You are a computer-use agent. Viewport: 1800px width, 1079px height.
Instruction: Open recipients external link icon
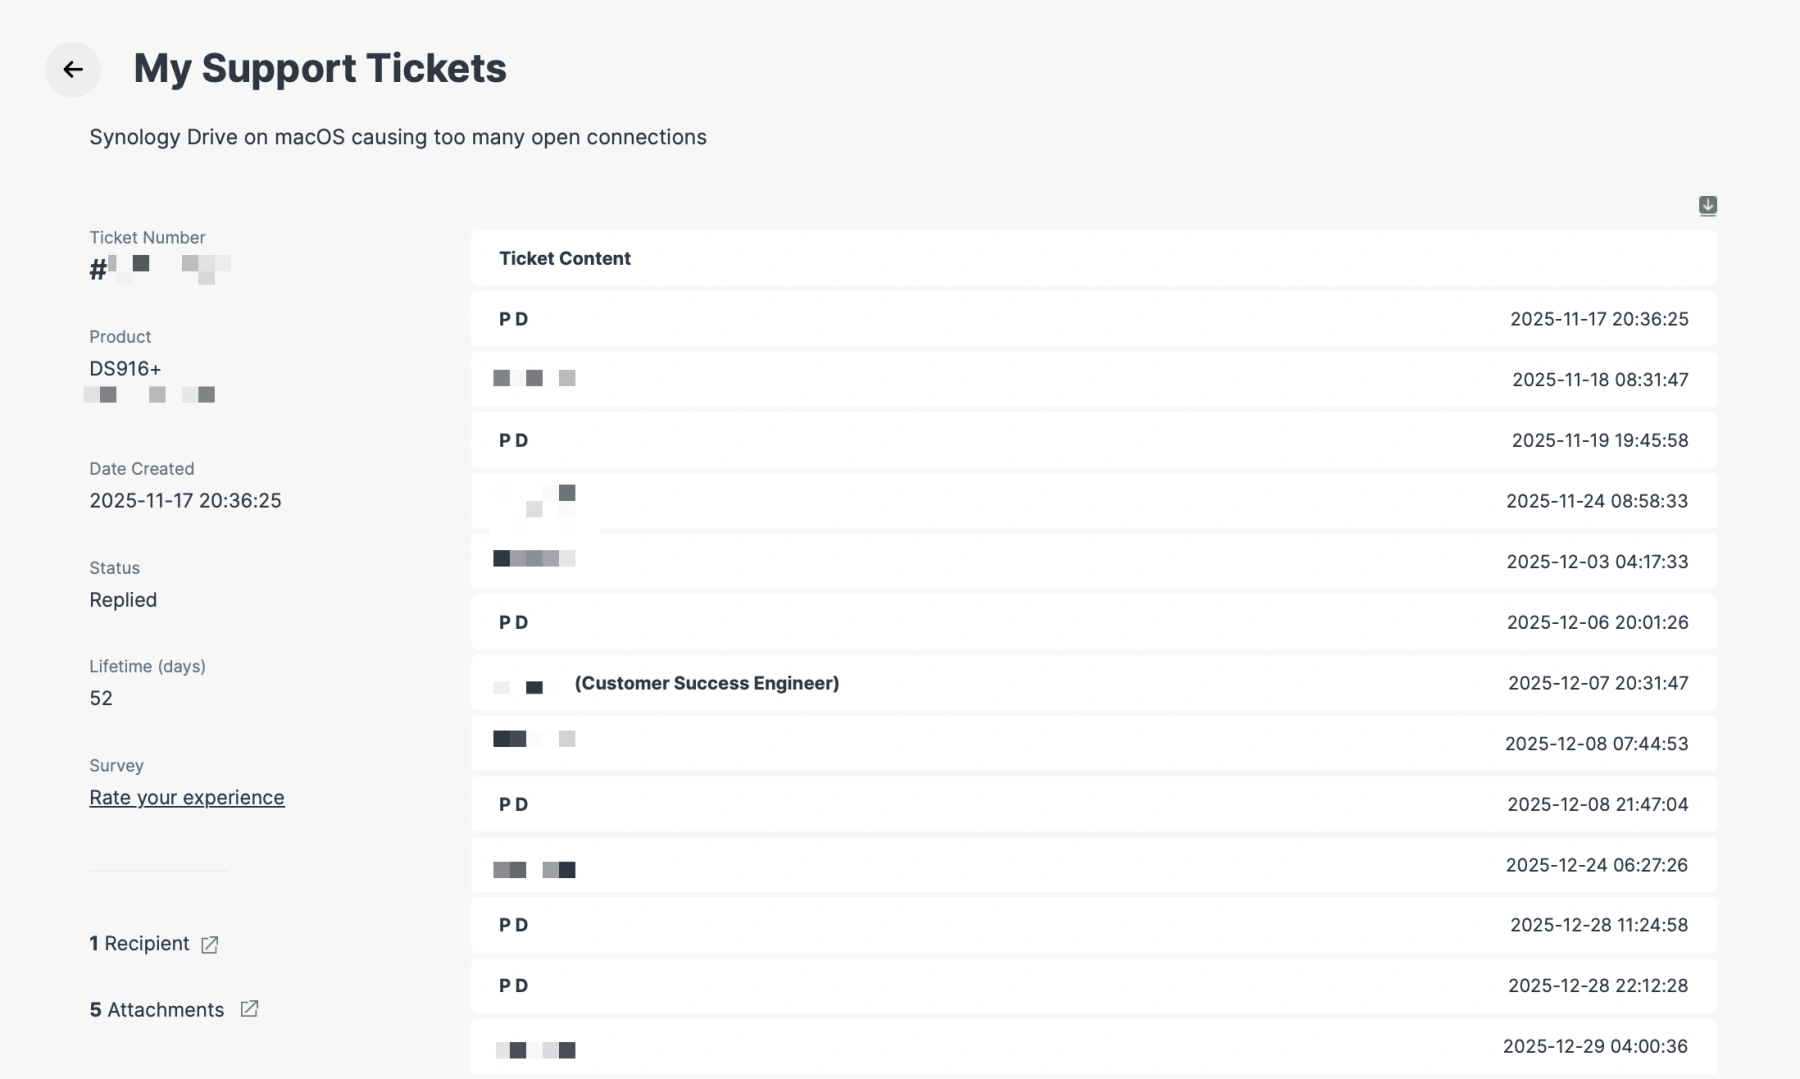pos(209,944)
